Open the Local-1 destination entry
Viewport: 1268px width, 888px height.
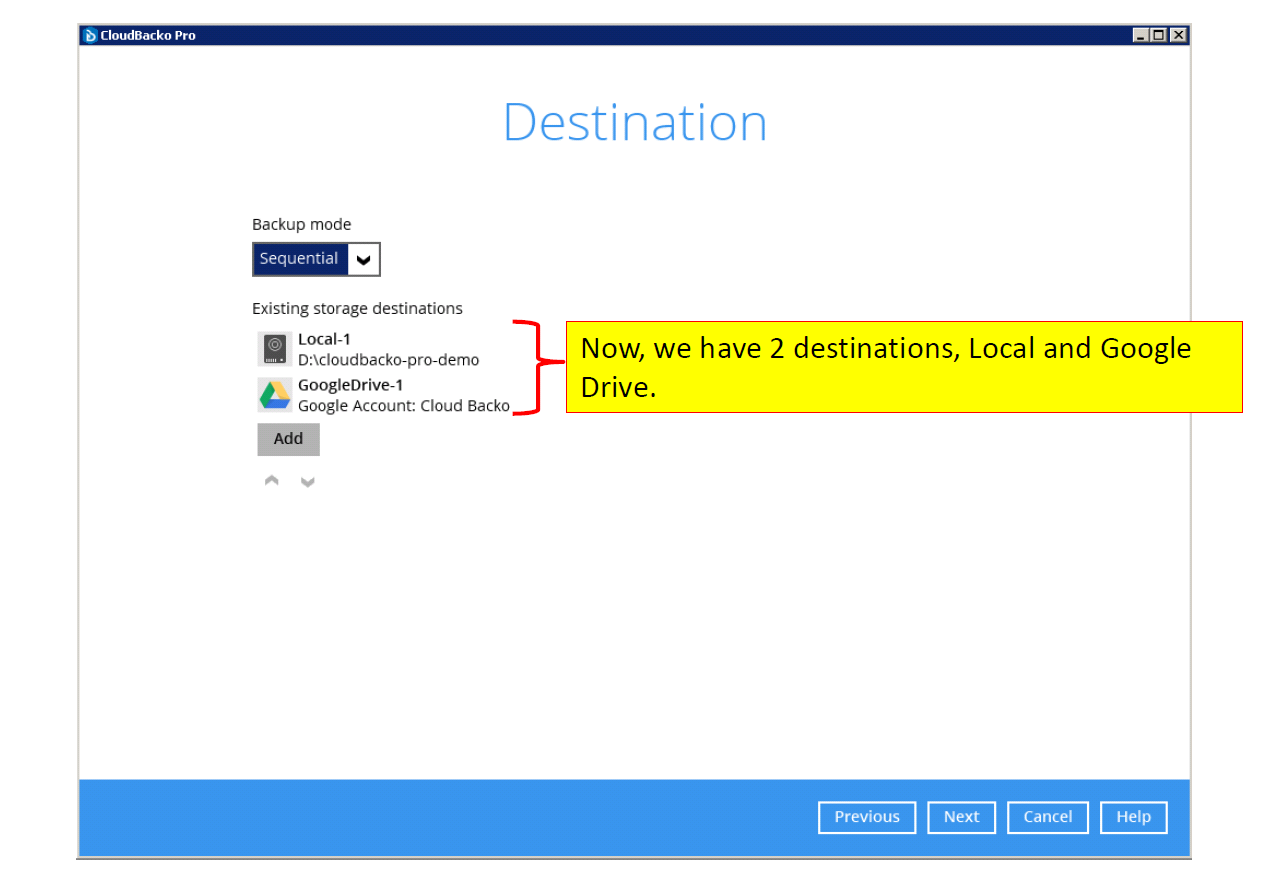[324, 339]
